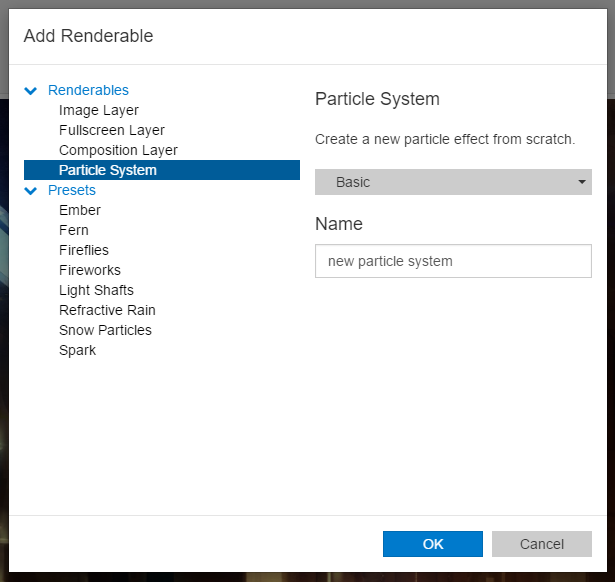
Task: Collapse the Presets tree chevron
Action: 31,191
